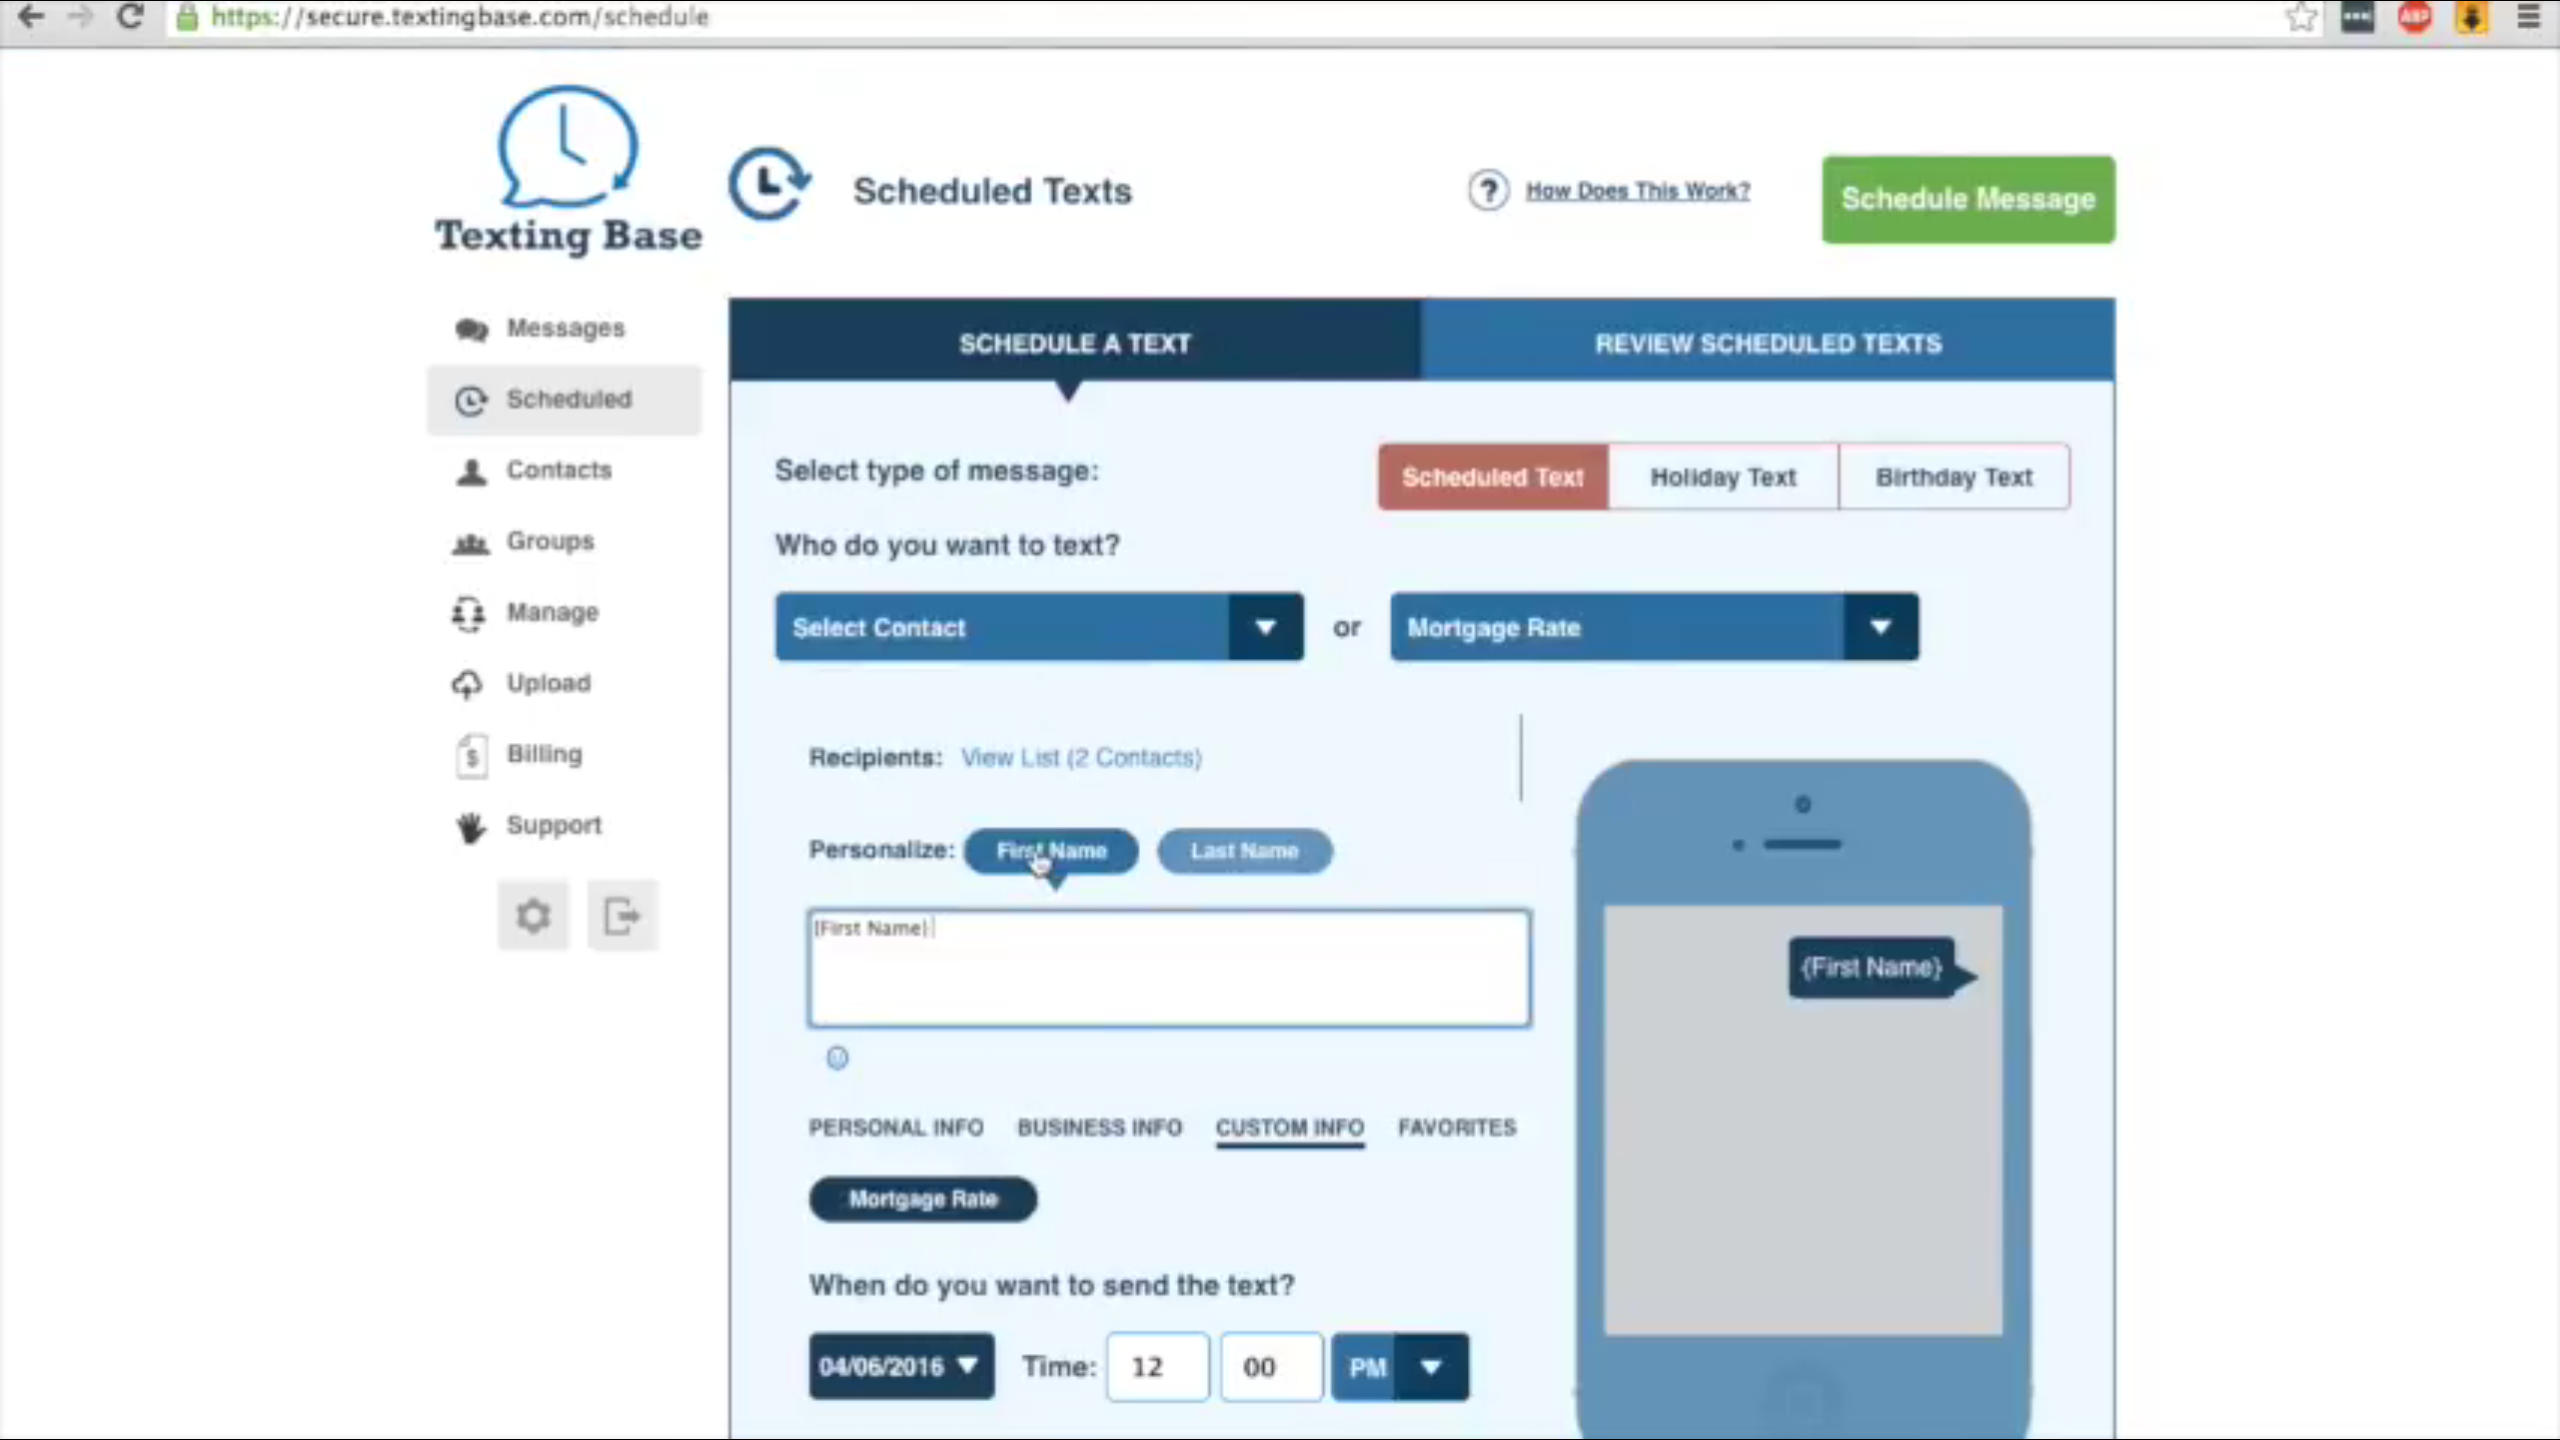Expand the Select Contact dropdown
This screenshot has height=1440, width=2560.
1265,627
